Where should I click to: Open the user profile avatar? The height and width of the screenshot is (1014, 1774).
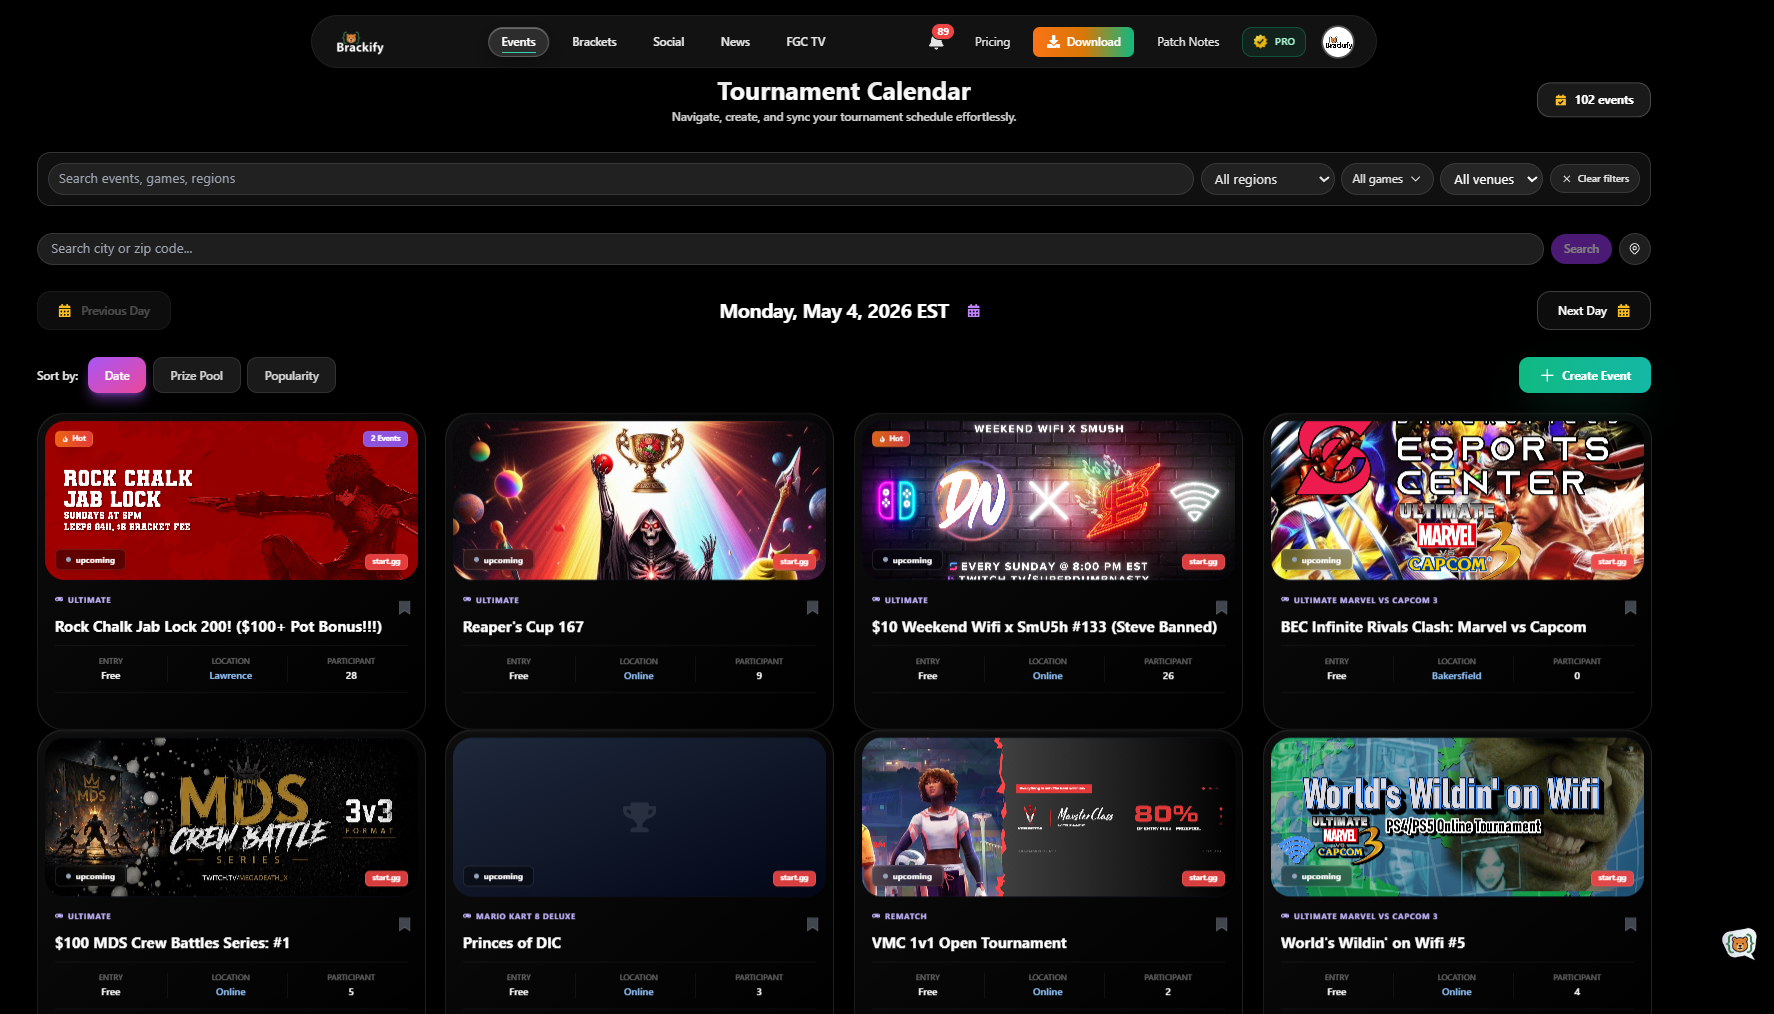coord(1338,42)
